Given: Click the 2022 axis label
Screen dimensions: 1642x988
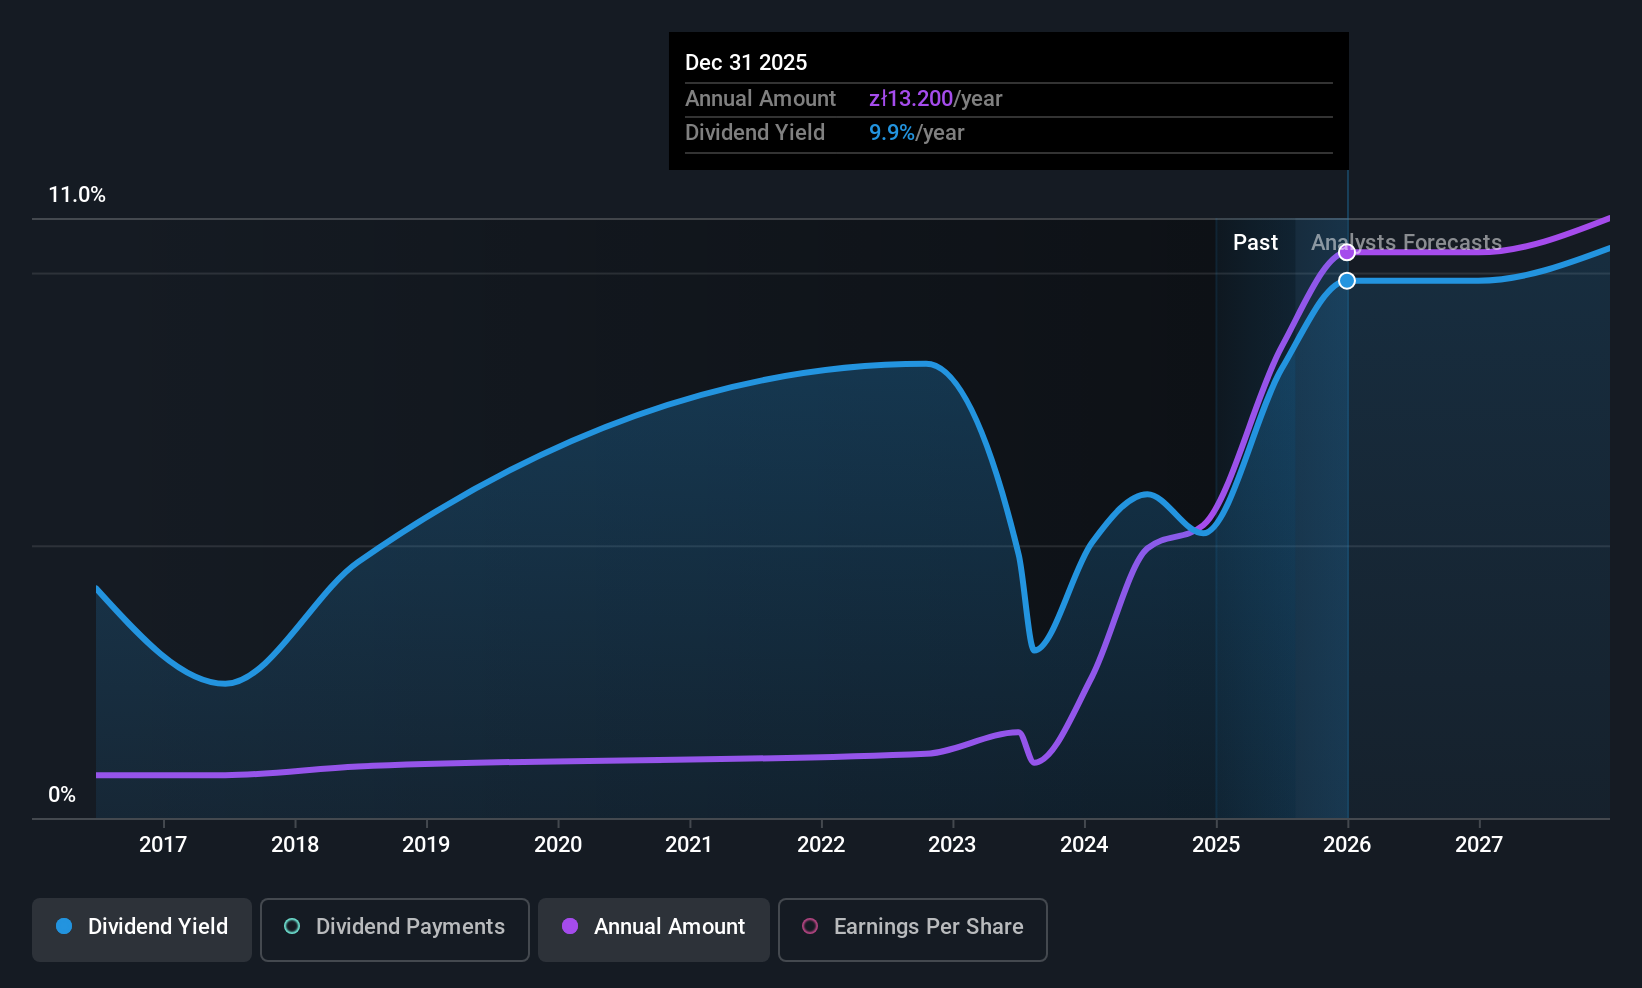Looking at the screenshot, I should (x=821, y=845).
